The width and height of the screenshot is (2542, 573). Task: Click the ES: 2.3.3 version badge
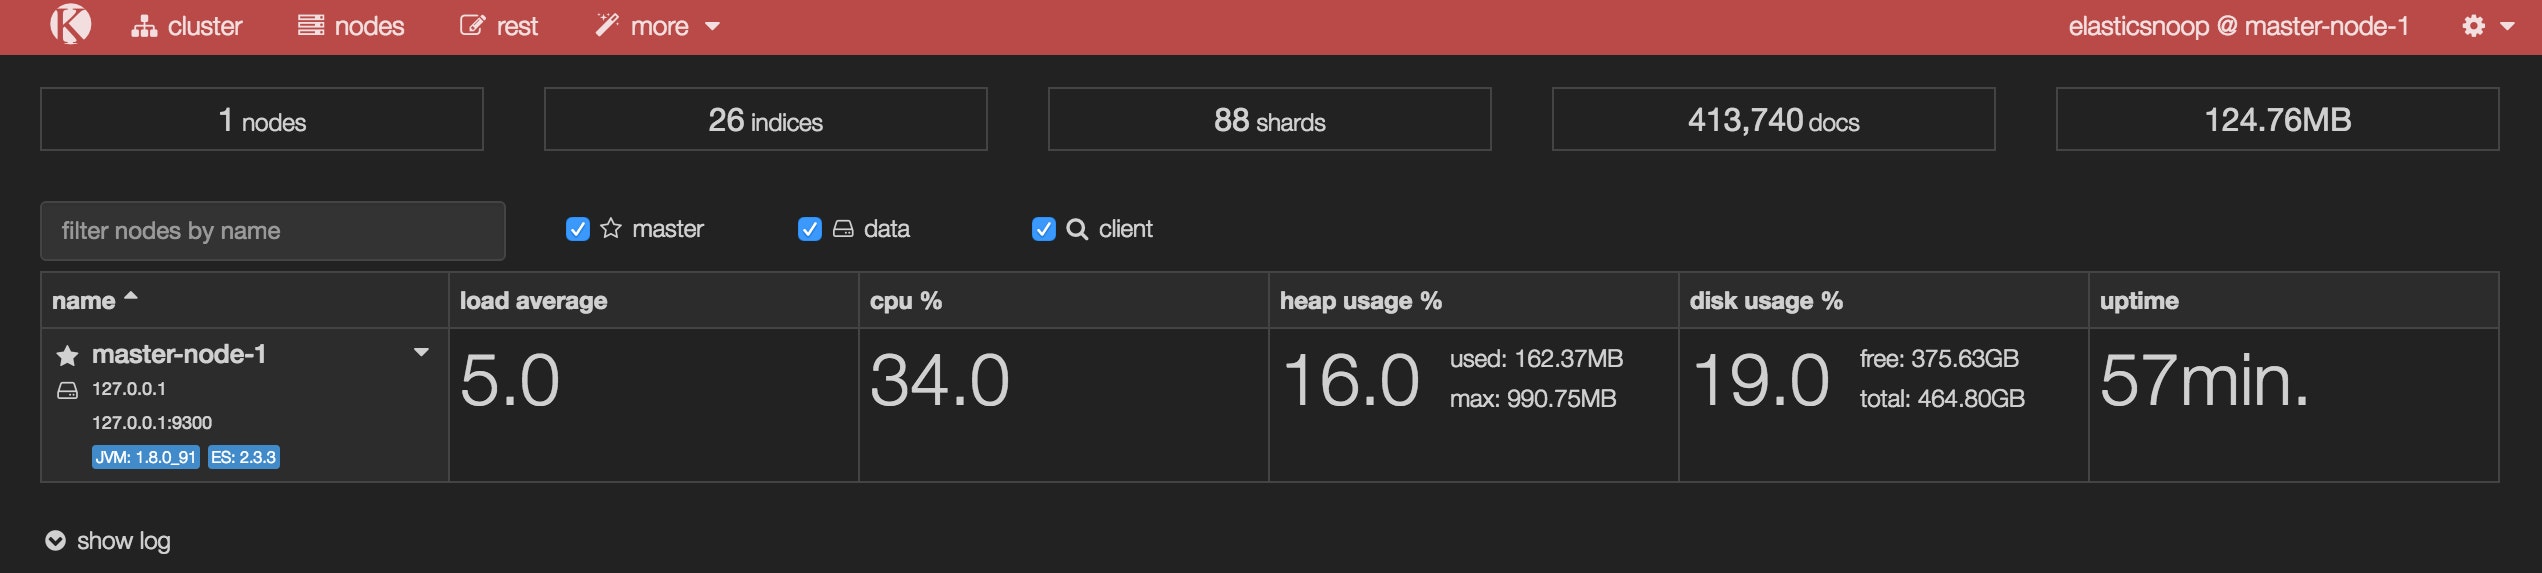(243, 457)
